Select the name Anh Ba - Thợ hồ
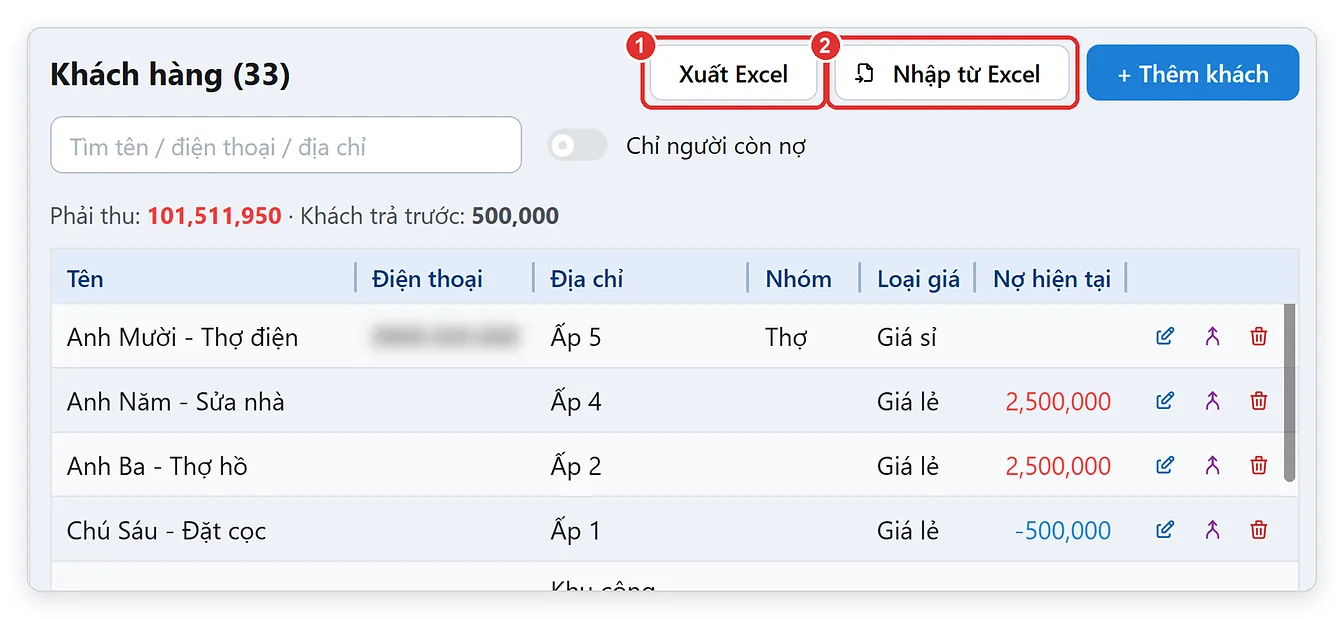This screenshot has width=1344, height=619. (x=157, y=465)
